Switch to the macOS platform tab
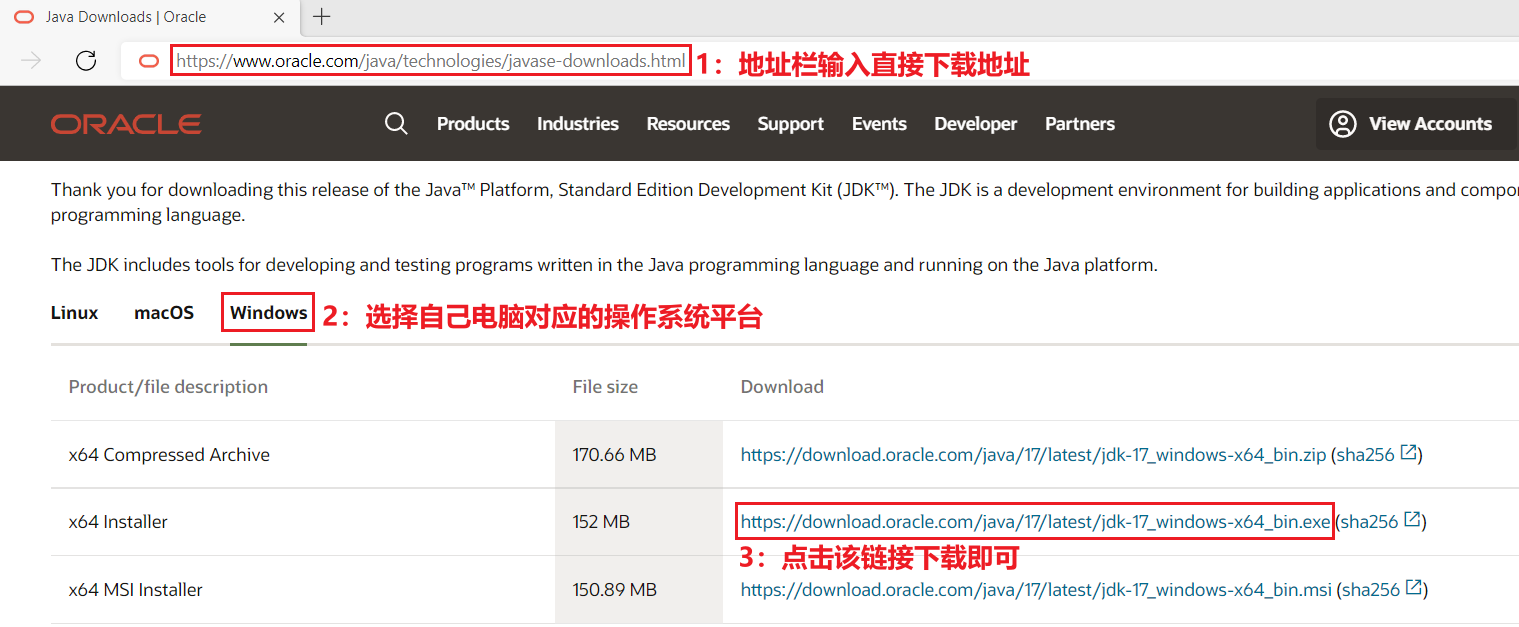 (163, 312)
